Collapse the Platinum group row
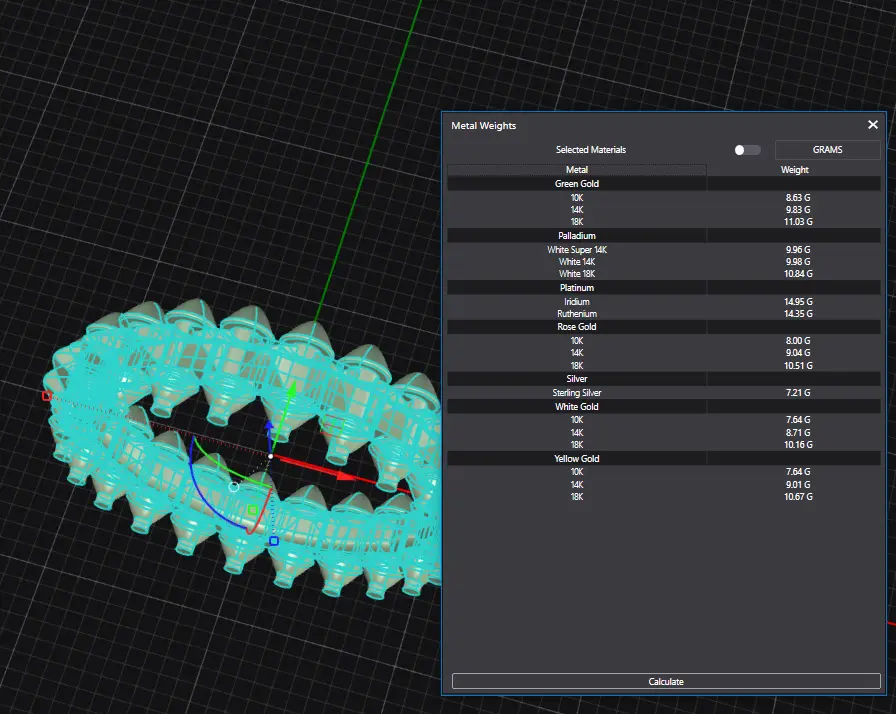This screenshot has height=714, width=896. point(577,288)
